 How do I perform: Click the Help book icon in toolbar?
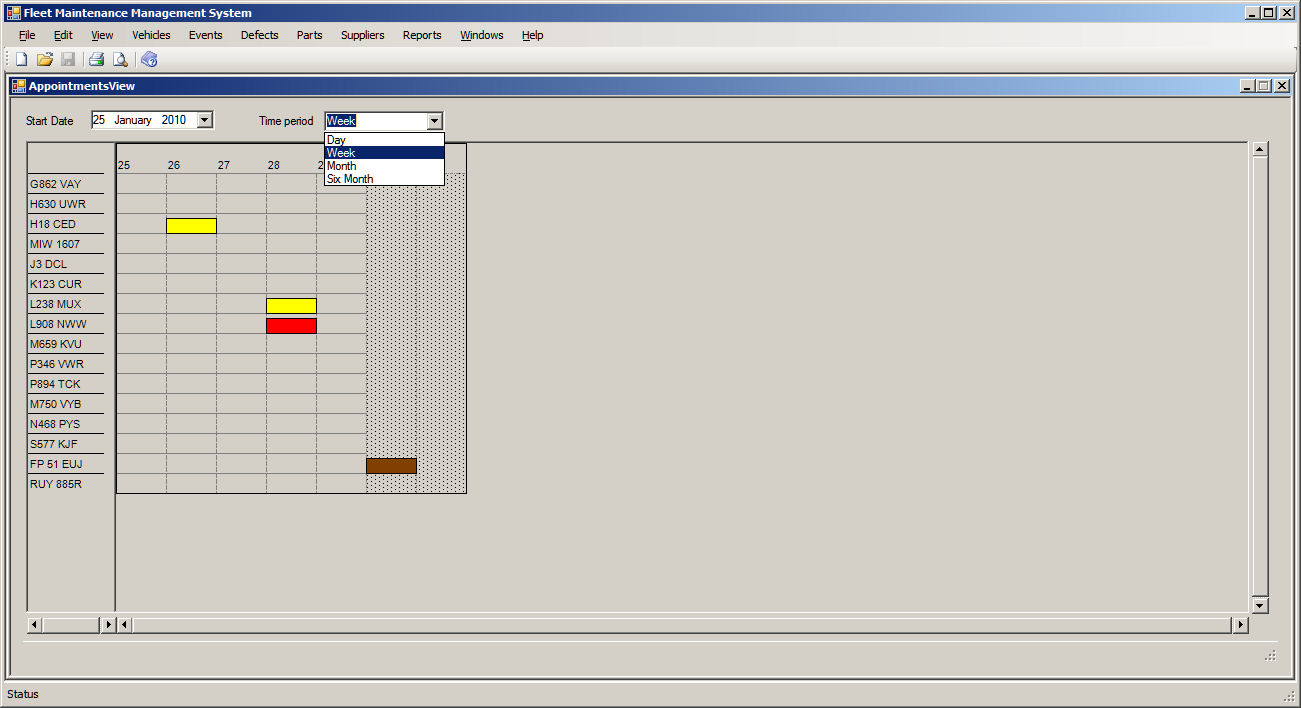[x=150, y=59]
